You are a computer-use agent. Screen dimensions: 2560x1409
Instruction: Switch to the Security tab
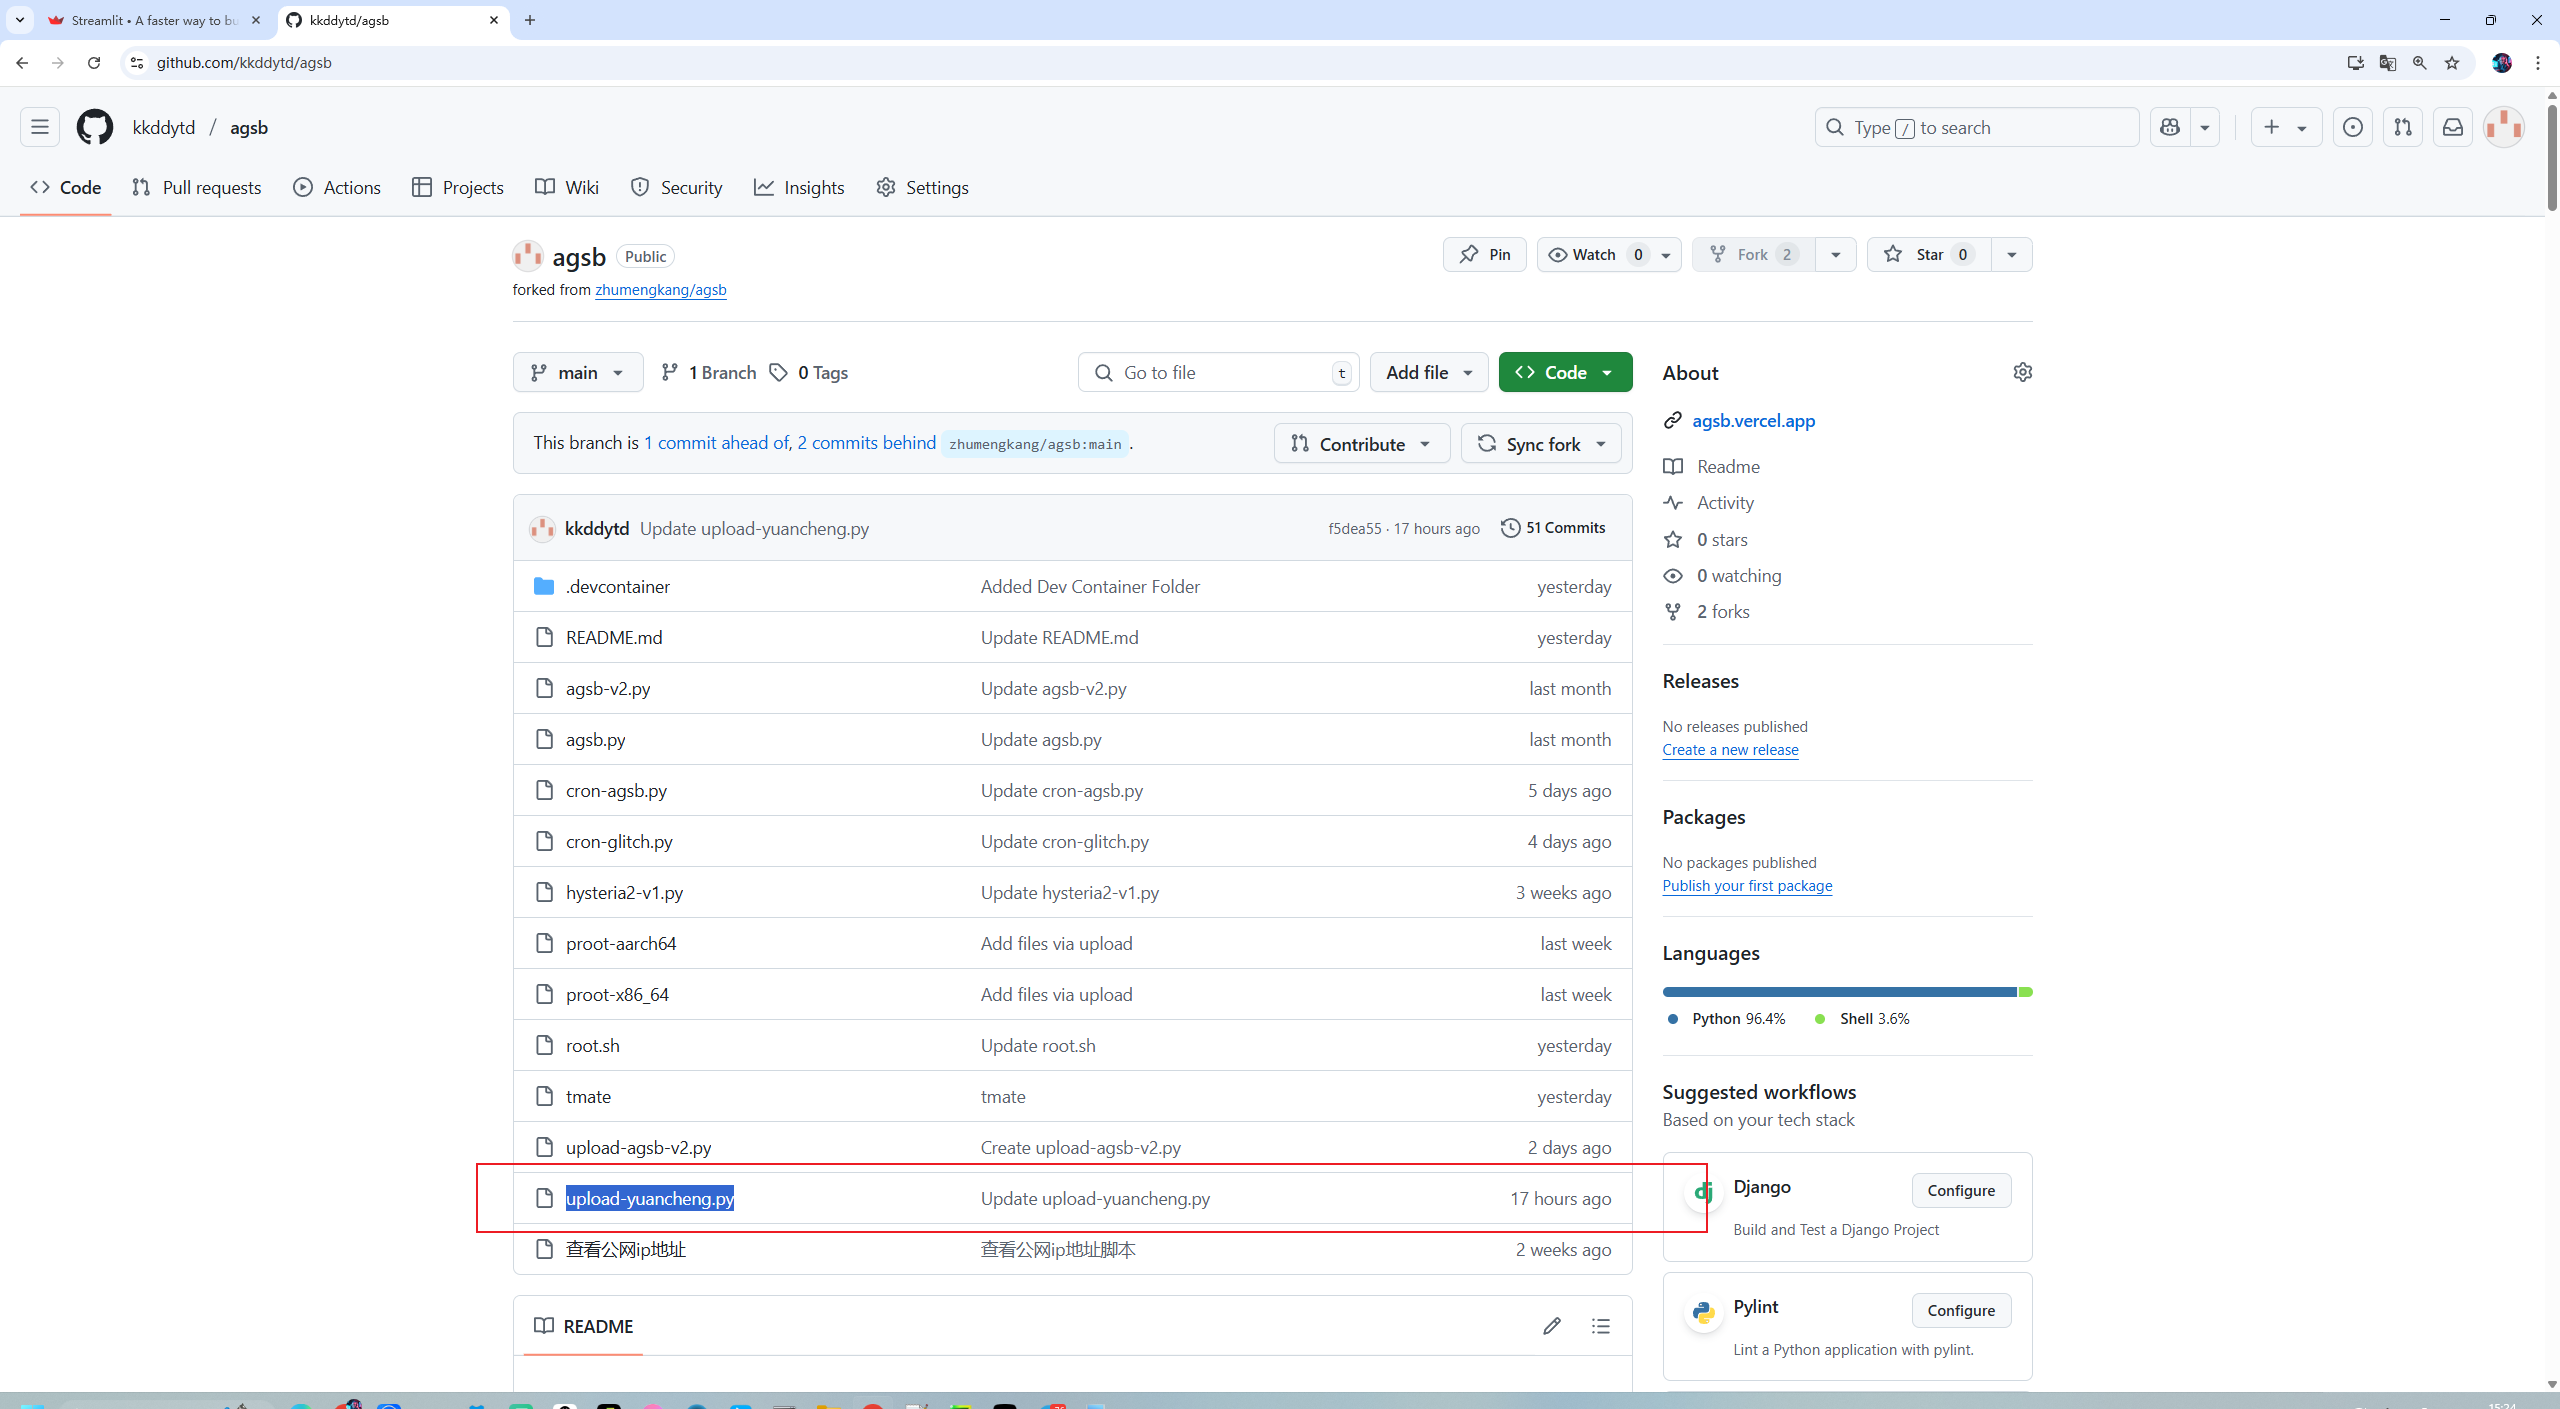(x=677, y=187)
